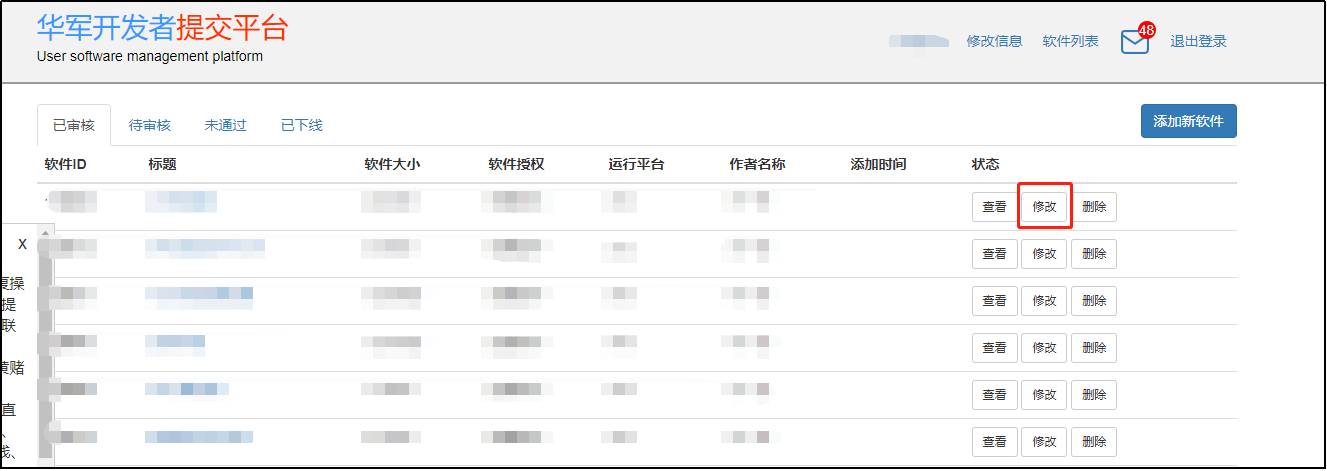The image size is (1327, 471).
Task: Click 删除 in the fourth row
Action: pos(1094,348)
